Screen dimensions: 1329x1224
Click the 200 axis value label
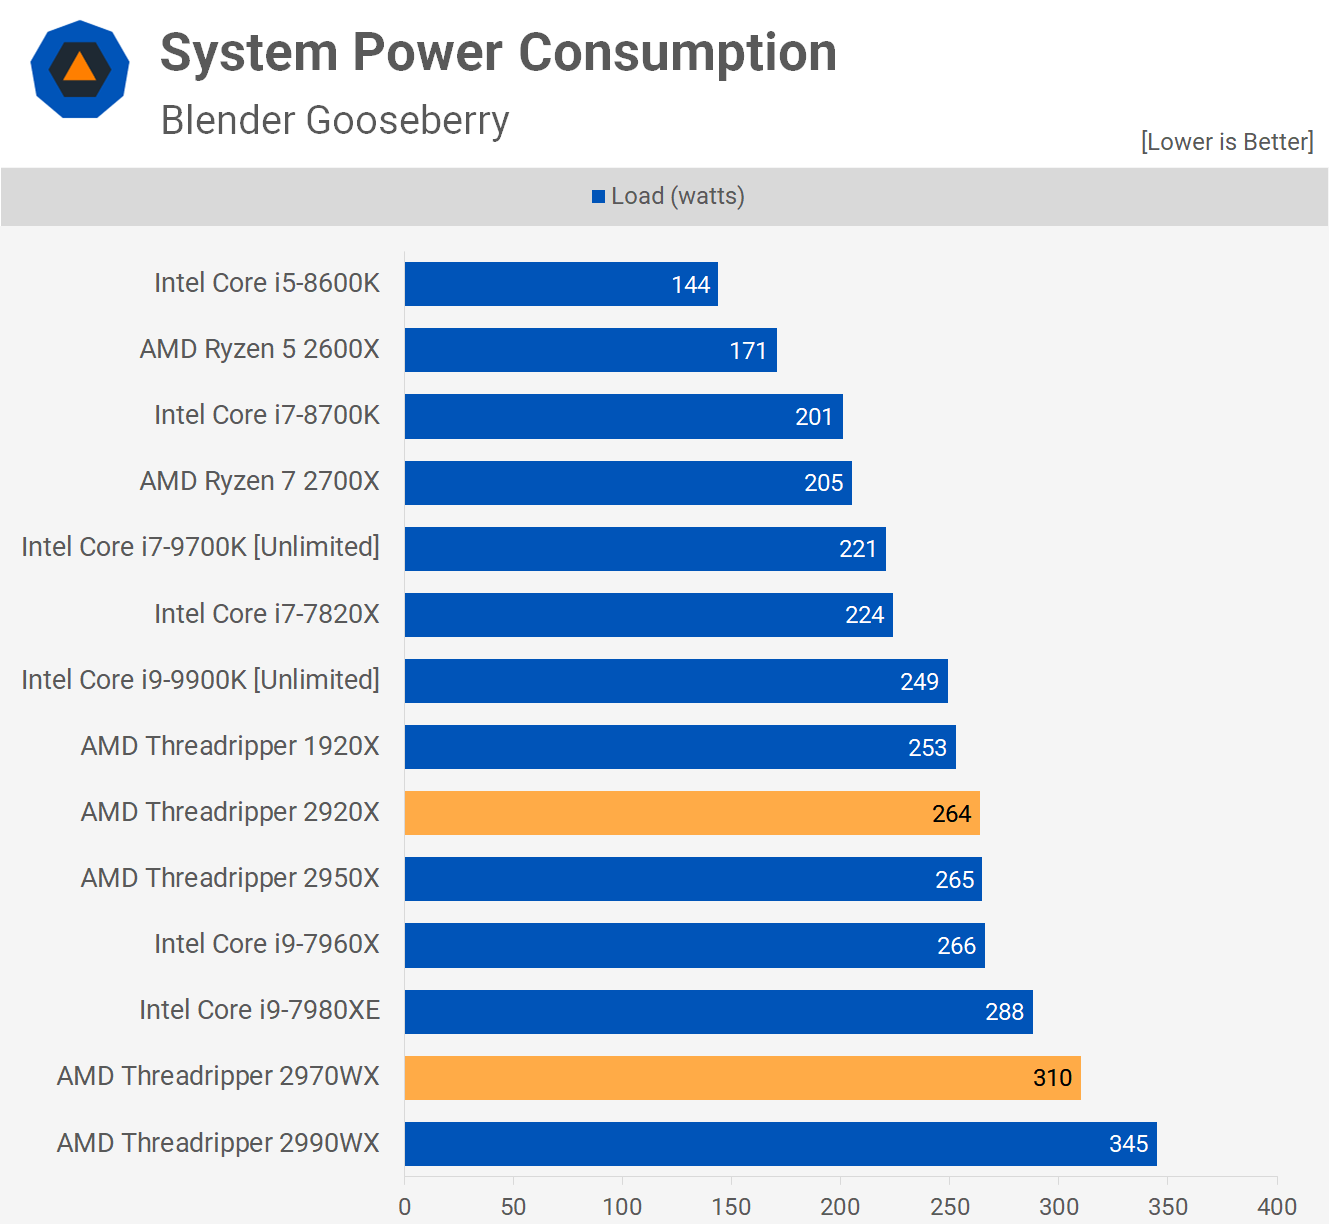tap(840, 1207)
